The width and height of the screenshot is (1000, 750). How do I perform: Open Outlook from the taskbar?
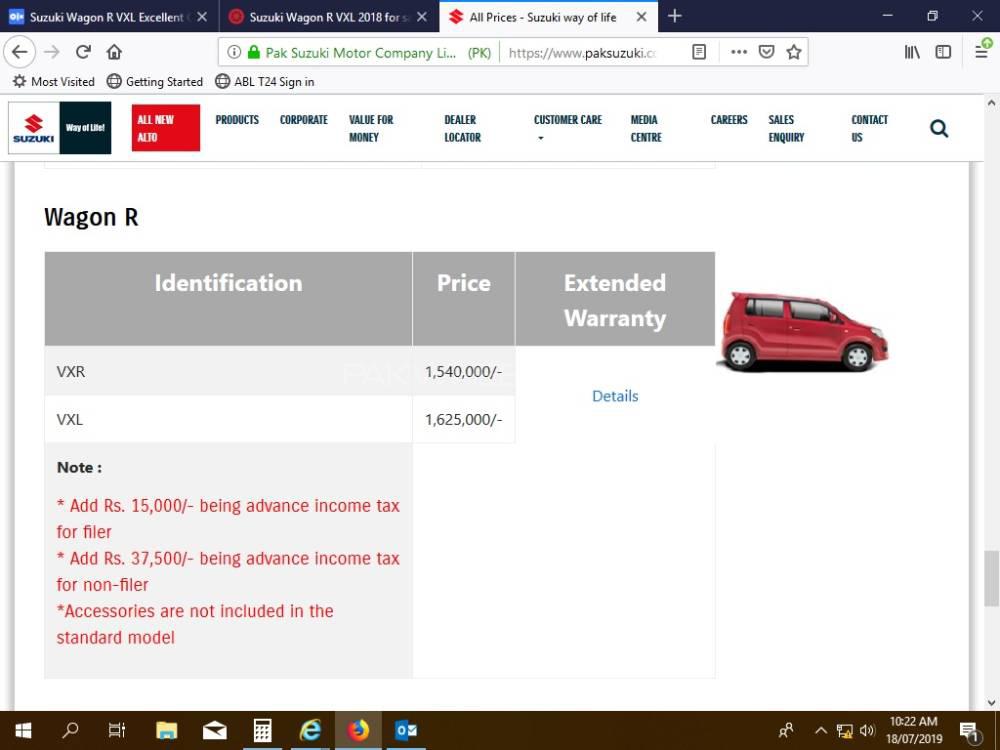coord(406,730)
